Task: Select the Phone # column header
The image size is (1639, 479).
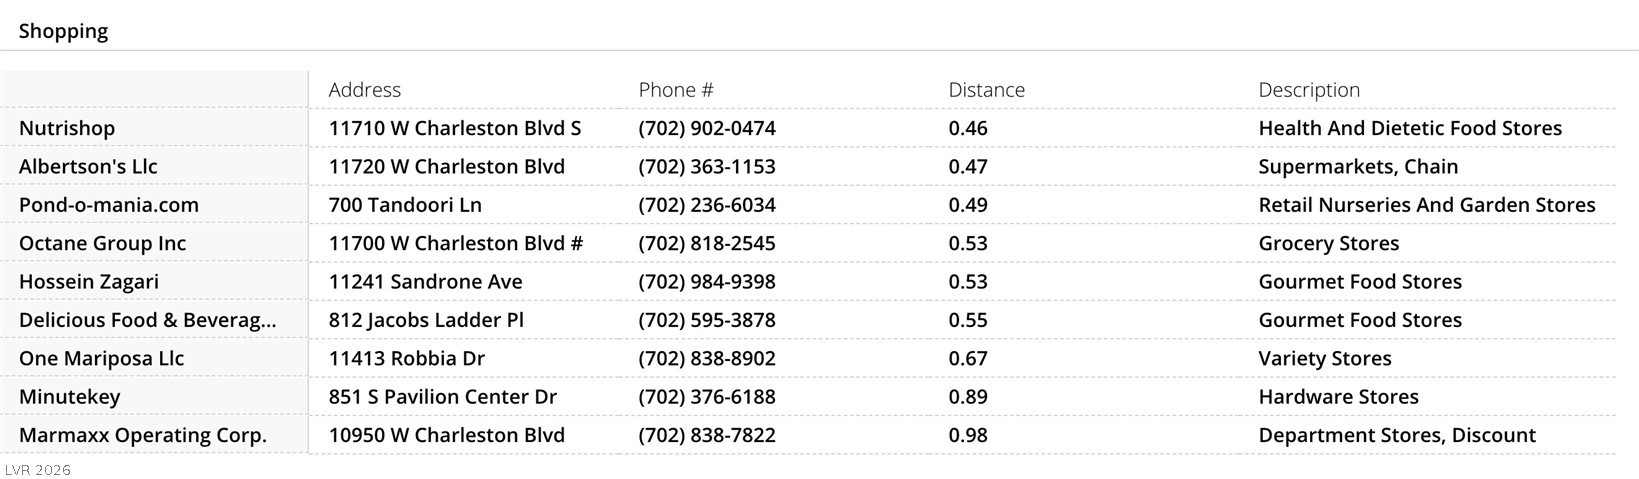Action: pos(676,90)
